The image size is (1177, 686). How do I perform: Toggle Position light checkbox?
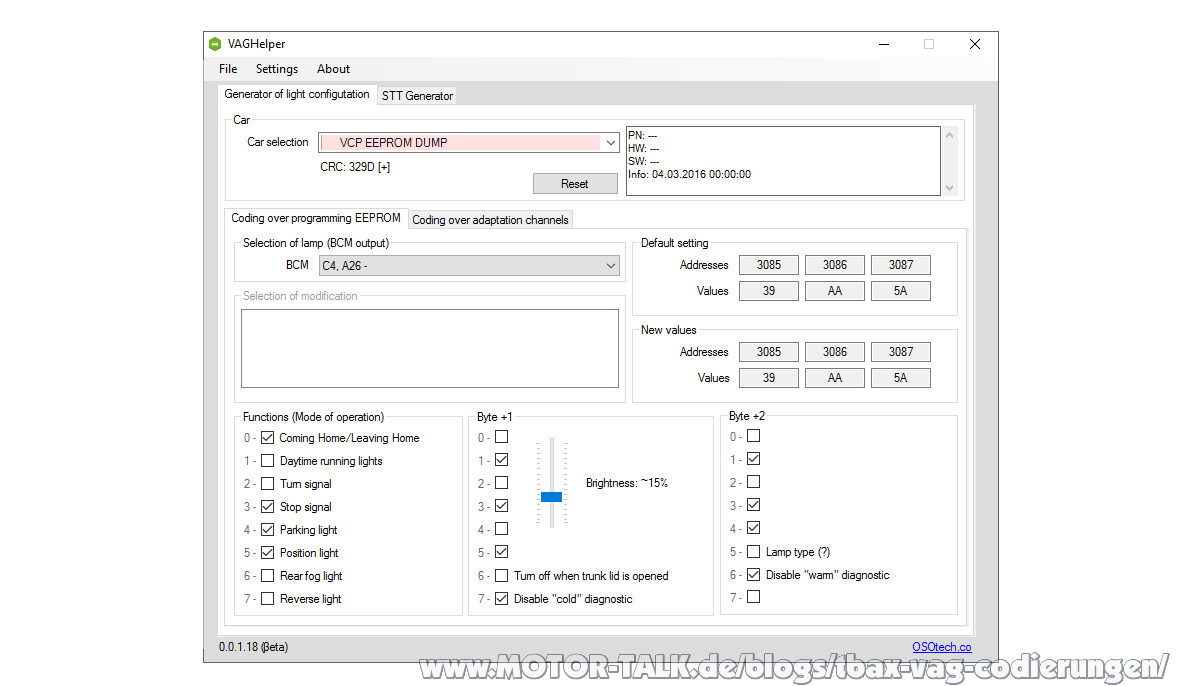coord(267,553)
